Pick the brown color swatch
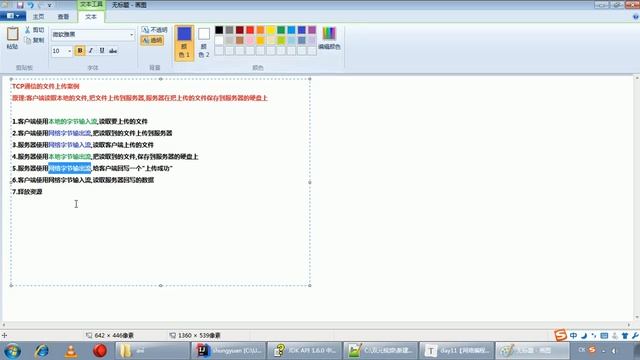Viewport: 640px width, 360px height. click(240, 40)
